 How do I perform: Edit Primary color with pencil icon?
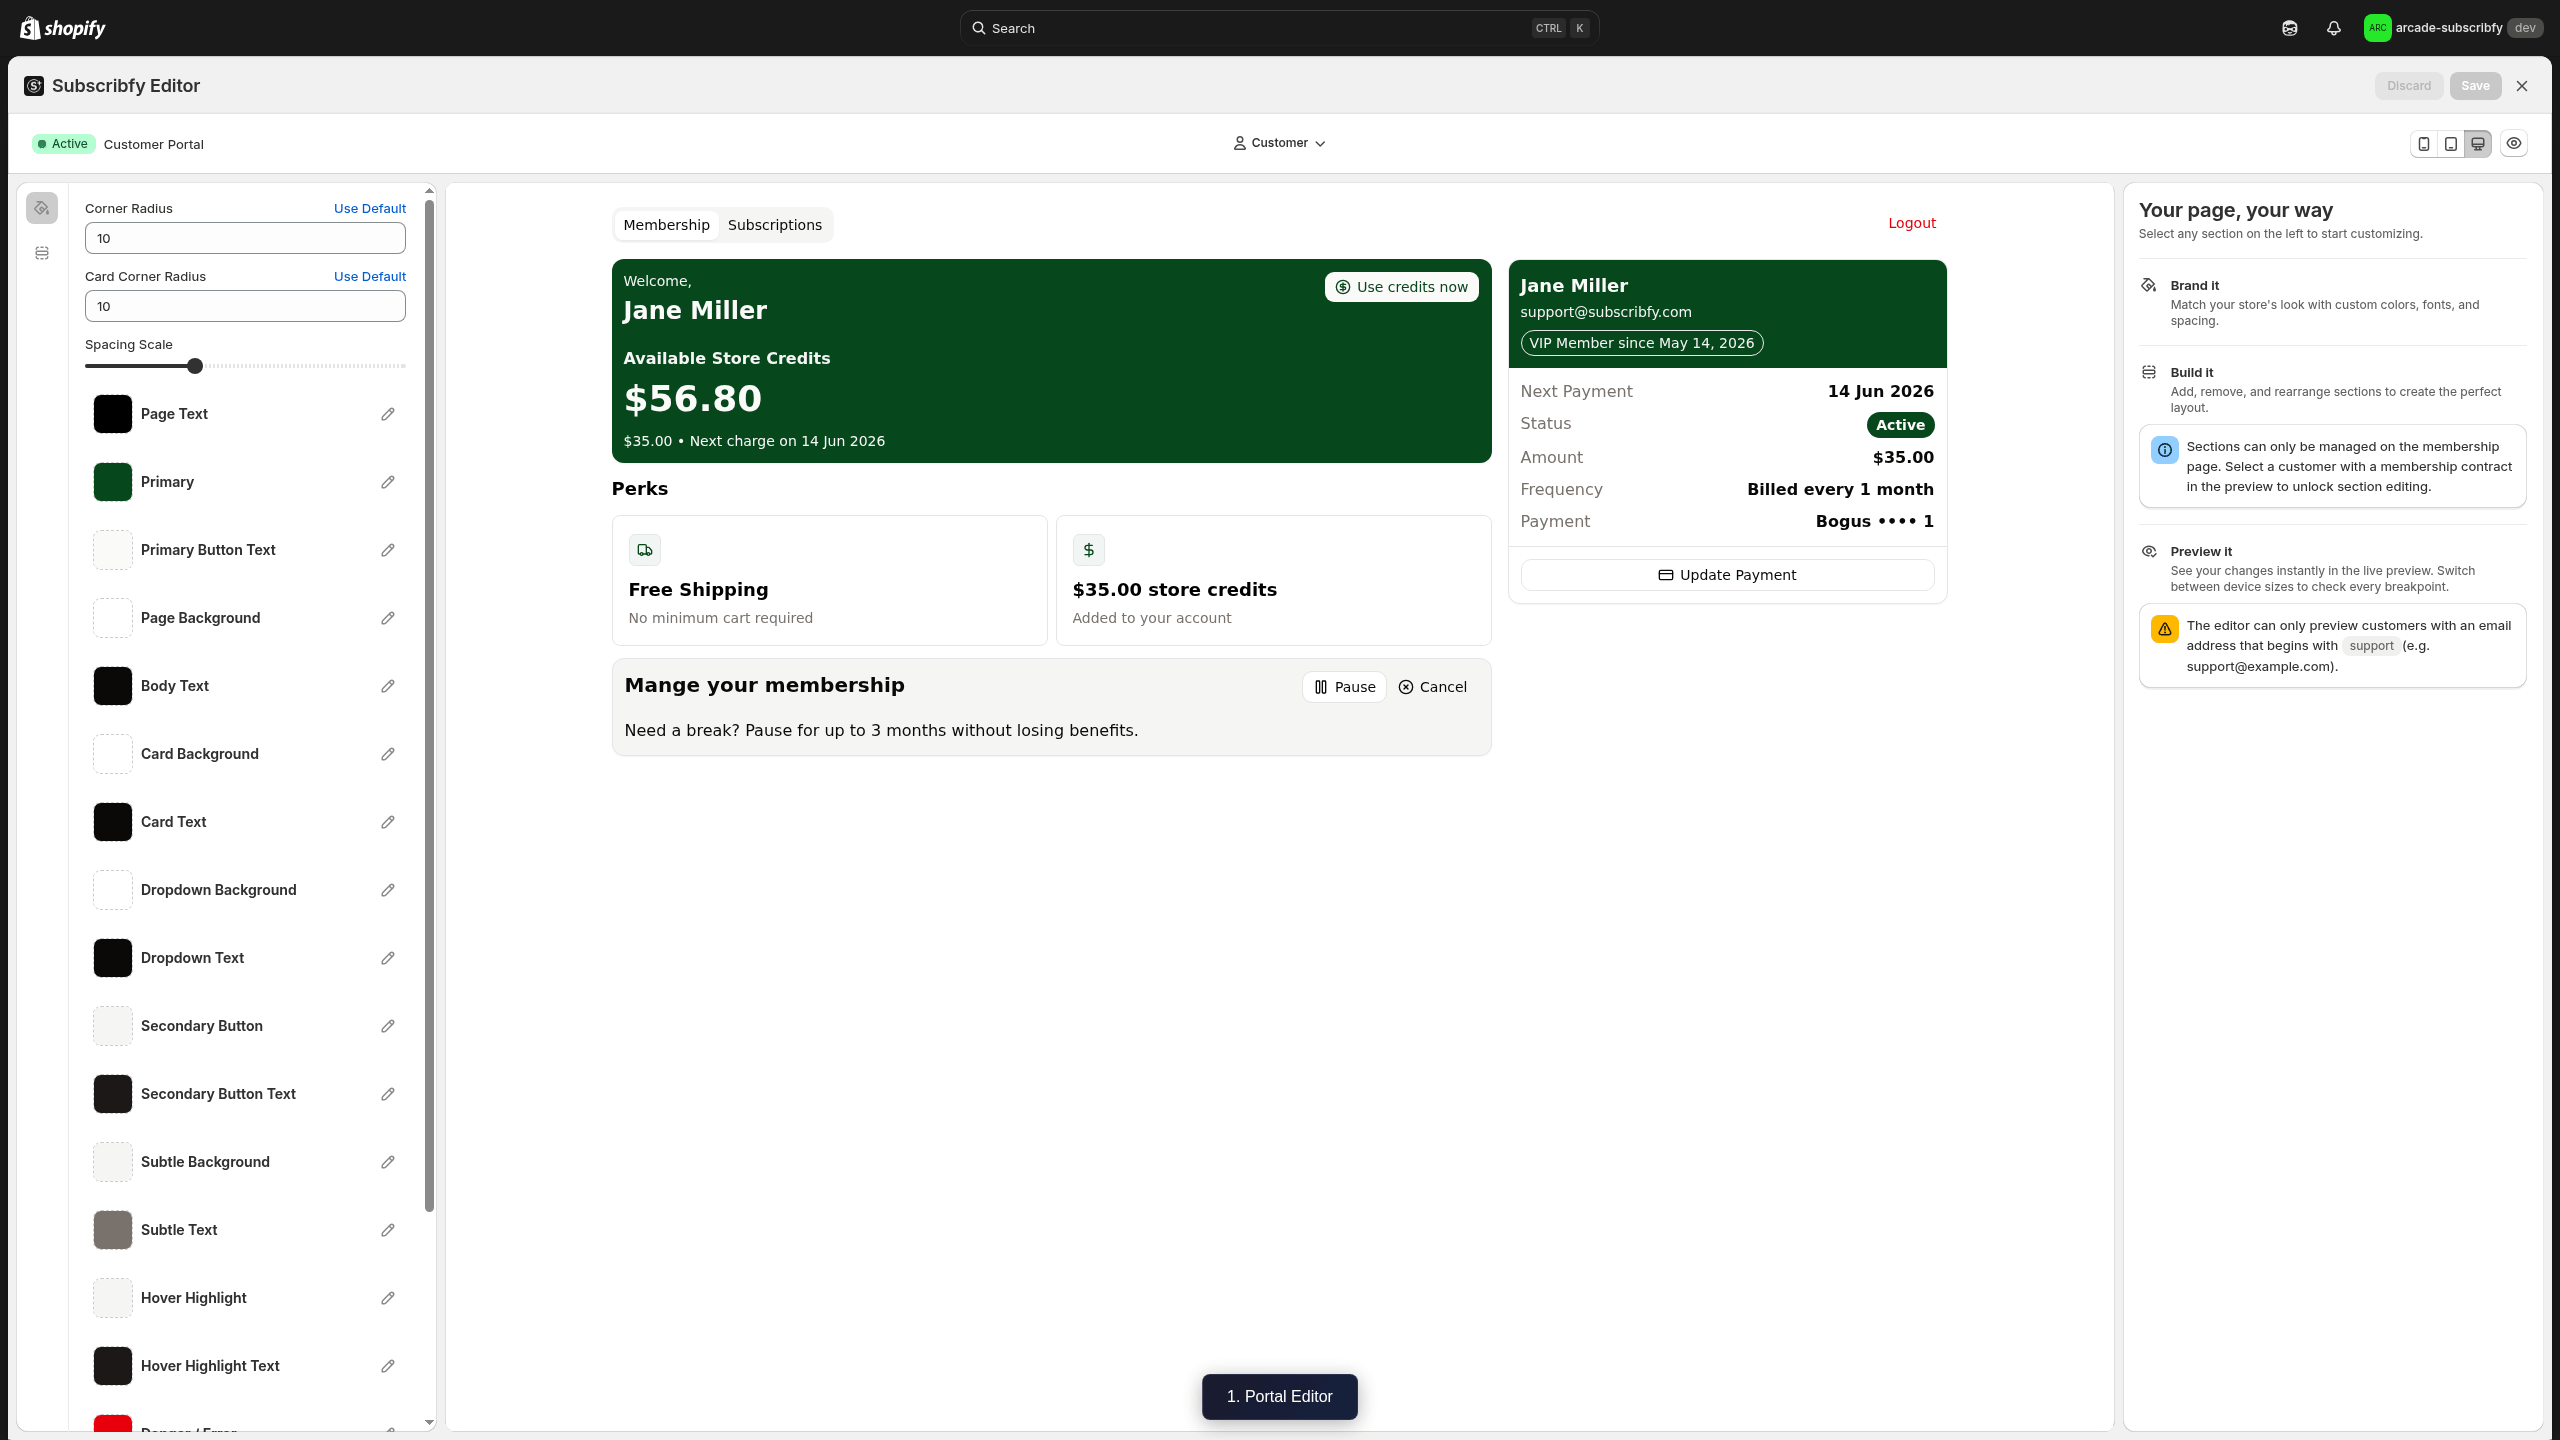tap(388, 482)
